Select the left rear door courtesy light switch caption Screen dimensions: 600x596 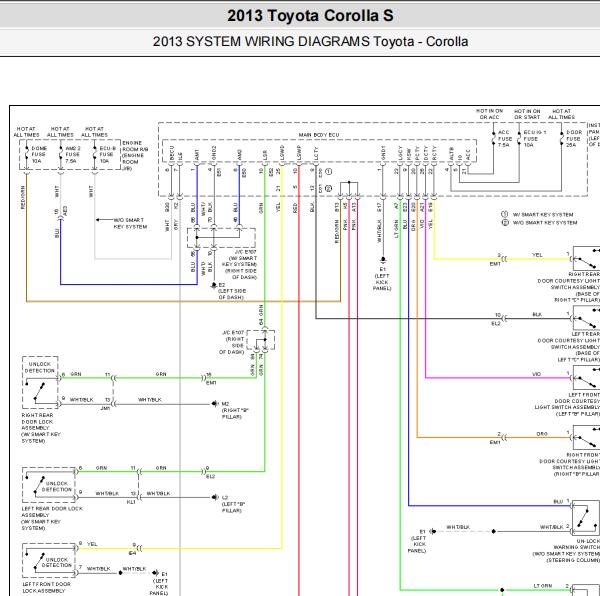pos(569,347)
